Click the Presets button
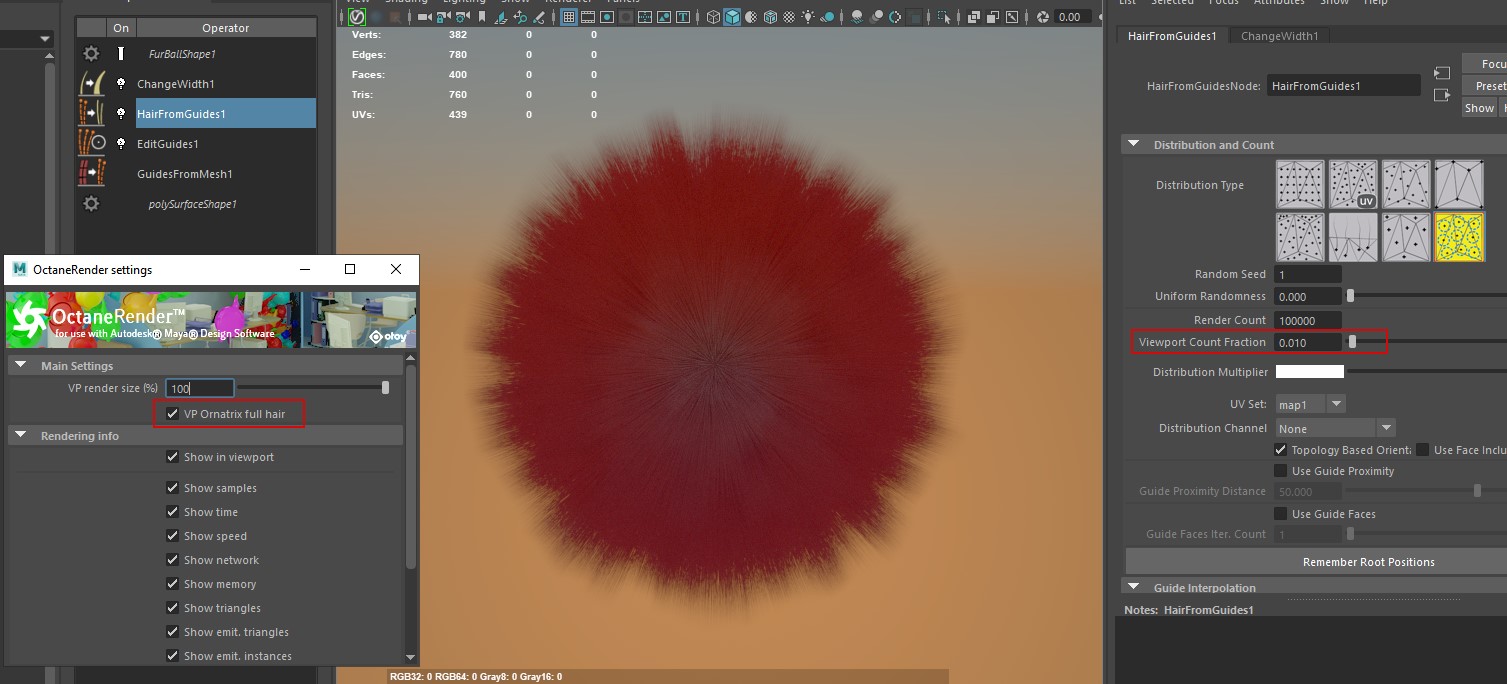 click(x=1484, y=86)
